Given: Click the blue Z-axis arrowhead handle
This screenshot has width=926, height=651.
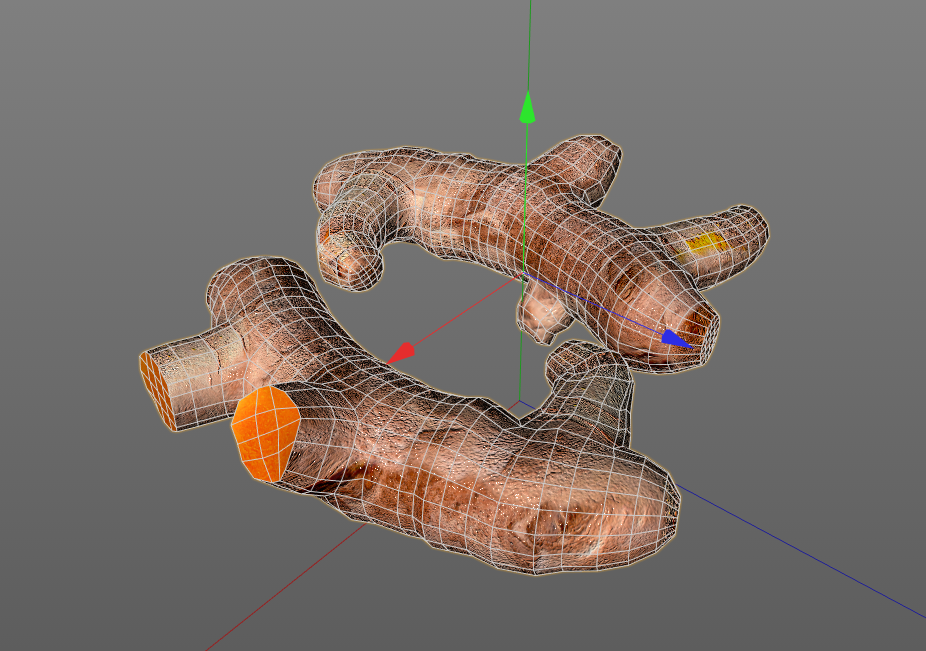Looking at the screenshot, I should [x=677, y=339].
